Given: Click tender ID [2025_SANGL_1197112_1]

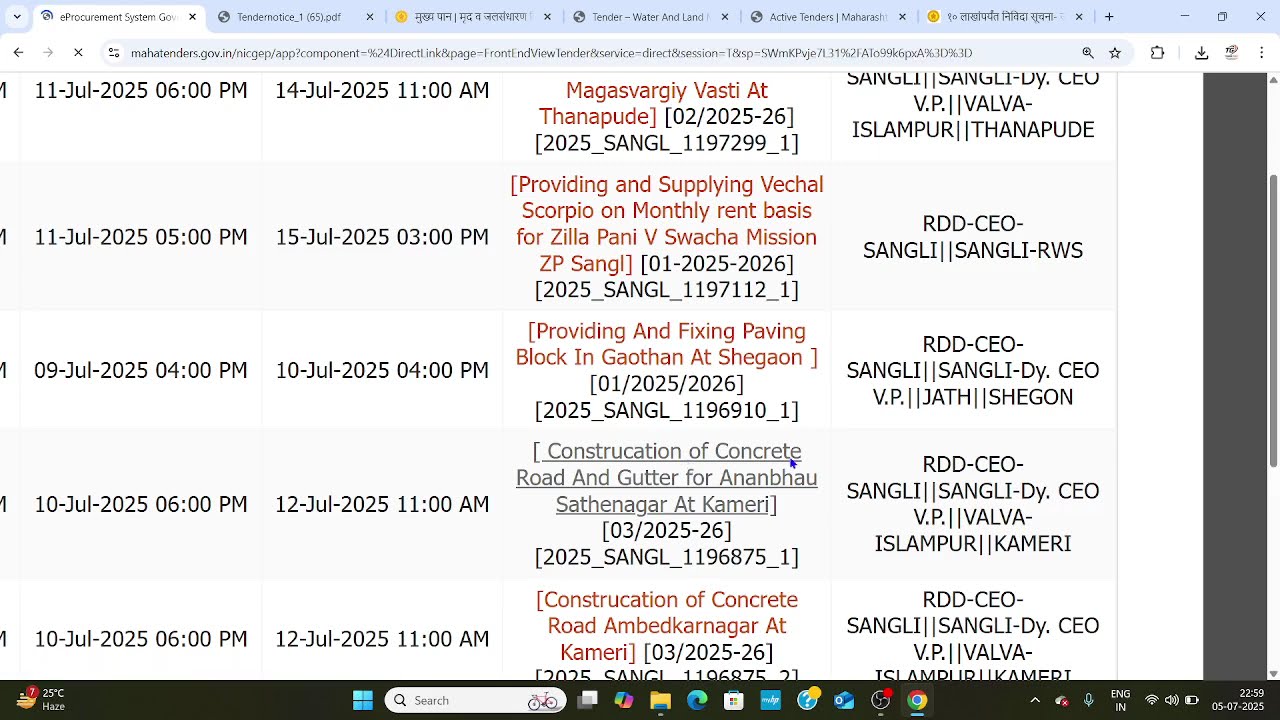Looking at the screenshot, I should [x=666, y=290].
